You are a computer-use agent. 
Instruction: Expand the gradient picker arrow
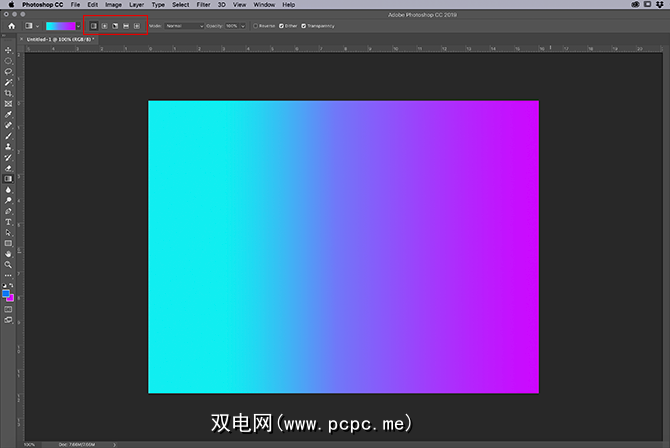pyautogui.click(x=79, y=25)
